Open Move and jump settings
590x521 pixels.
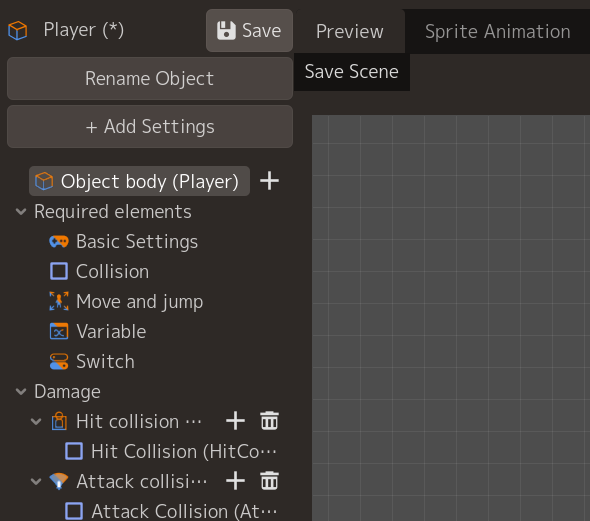[x=140, y=302]
